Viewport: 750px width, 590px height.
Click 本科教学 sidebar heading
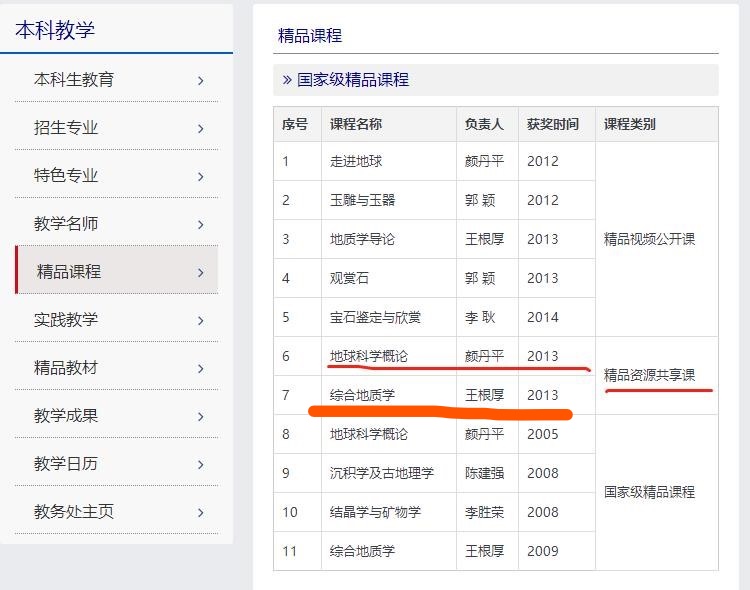tap(55, 30)
